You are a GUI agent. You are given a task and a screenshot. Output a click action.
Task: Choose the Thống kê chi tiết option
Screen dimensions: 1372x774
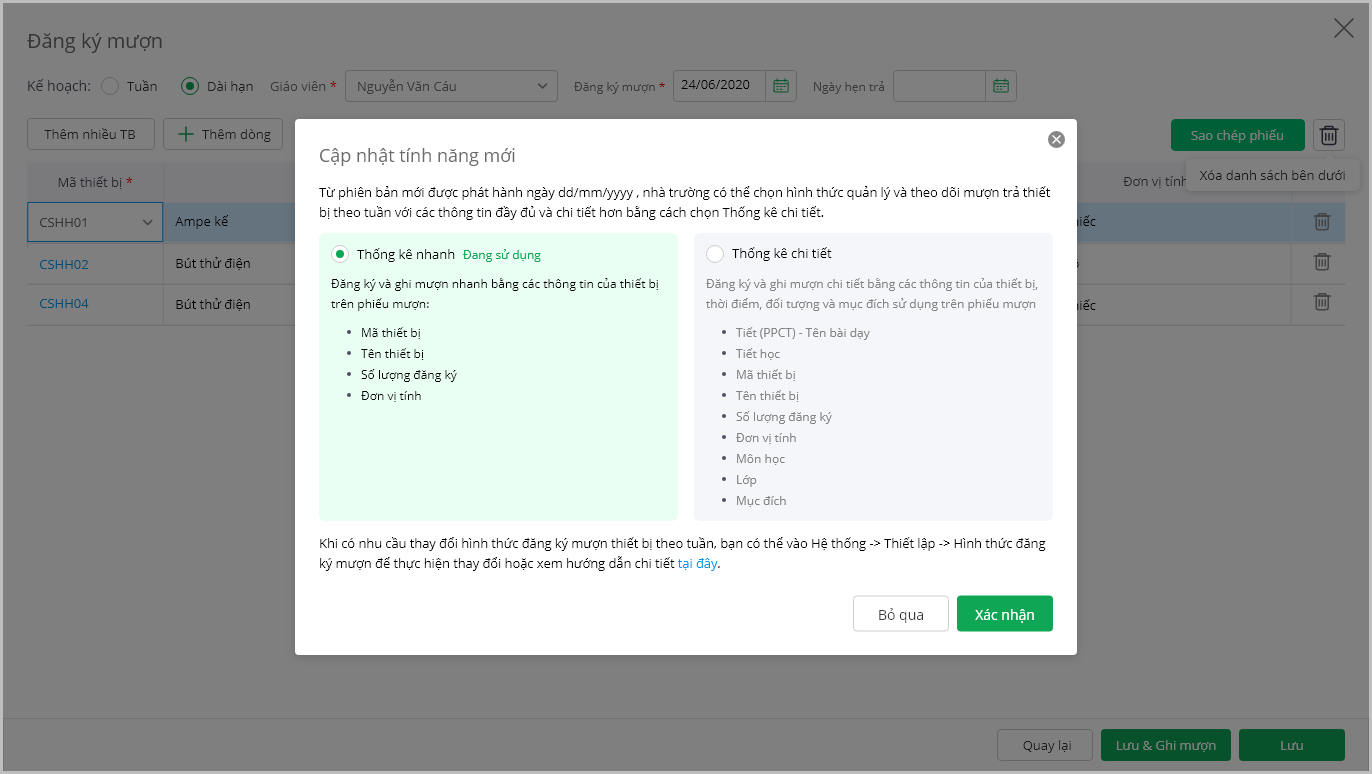(715, 254)
